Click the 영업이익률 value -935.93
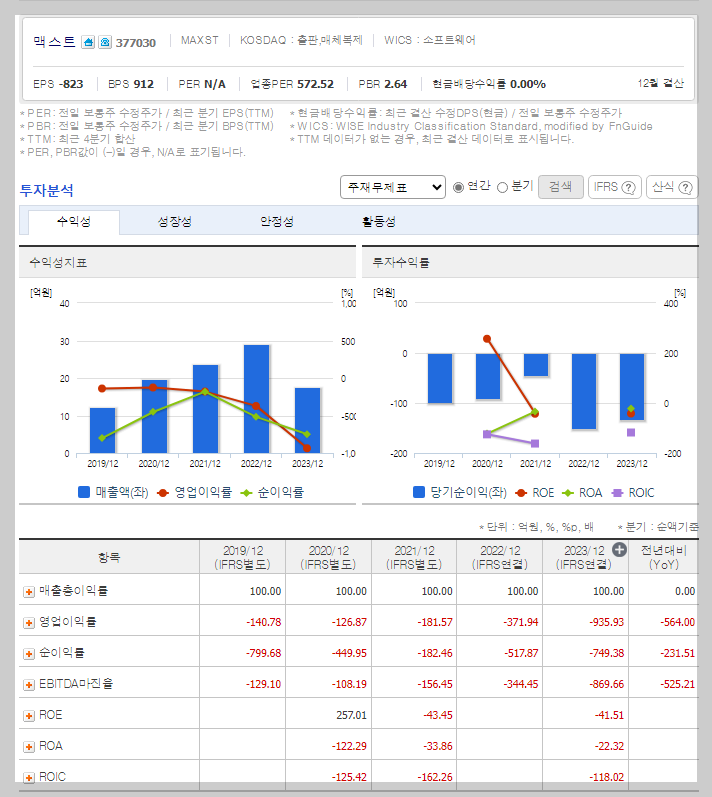This screenshot has width=712, height=797. pyautogui.click(x=606, y=622)
